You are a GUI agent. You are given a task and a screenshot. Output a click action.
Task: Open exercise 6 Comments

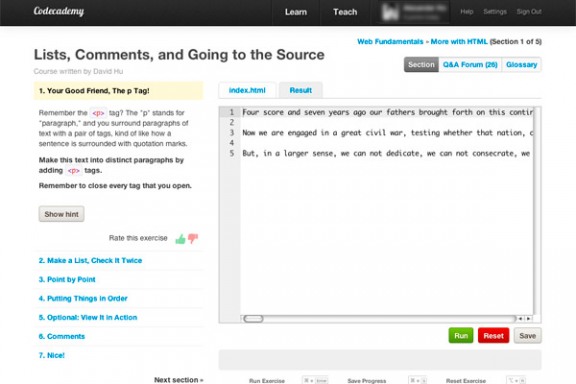tap(62, 337)
